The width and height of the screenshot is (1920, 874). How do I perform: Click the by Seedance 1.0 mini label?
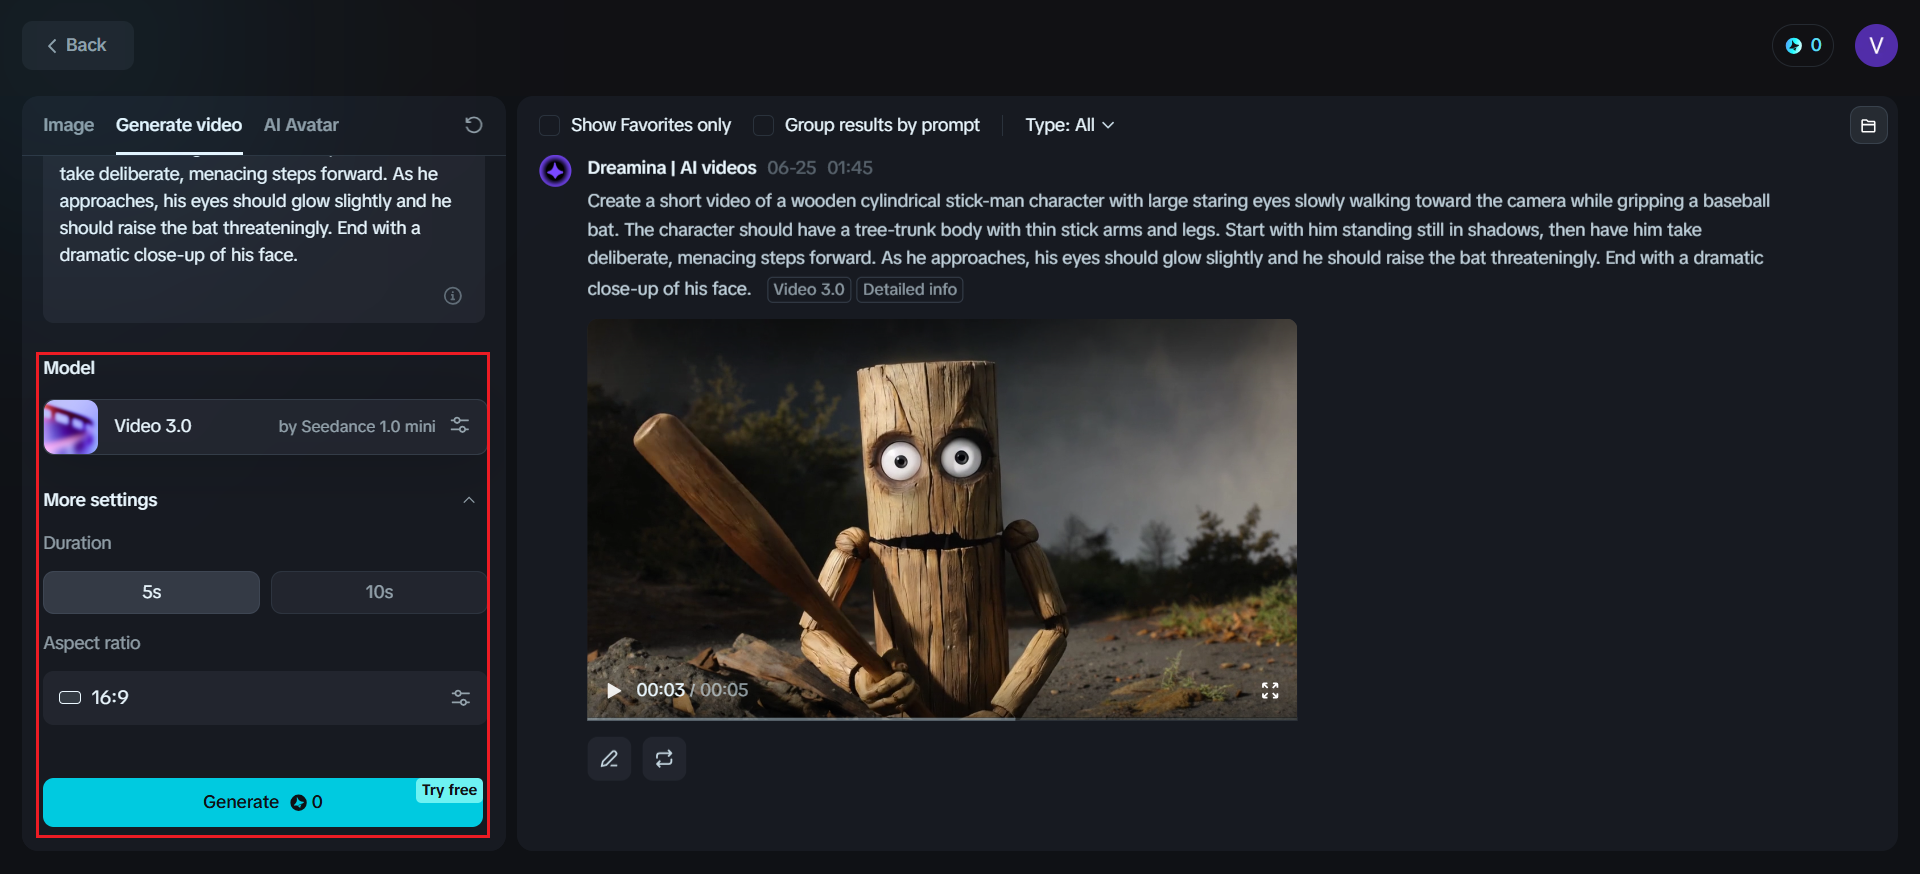[x=357, y=427]
